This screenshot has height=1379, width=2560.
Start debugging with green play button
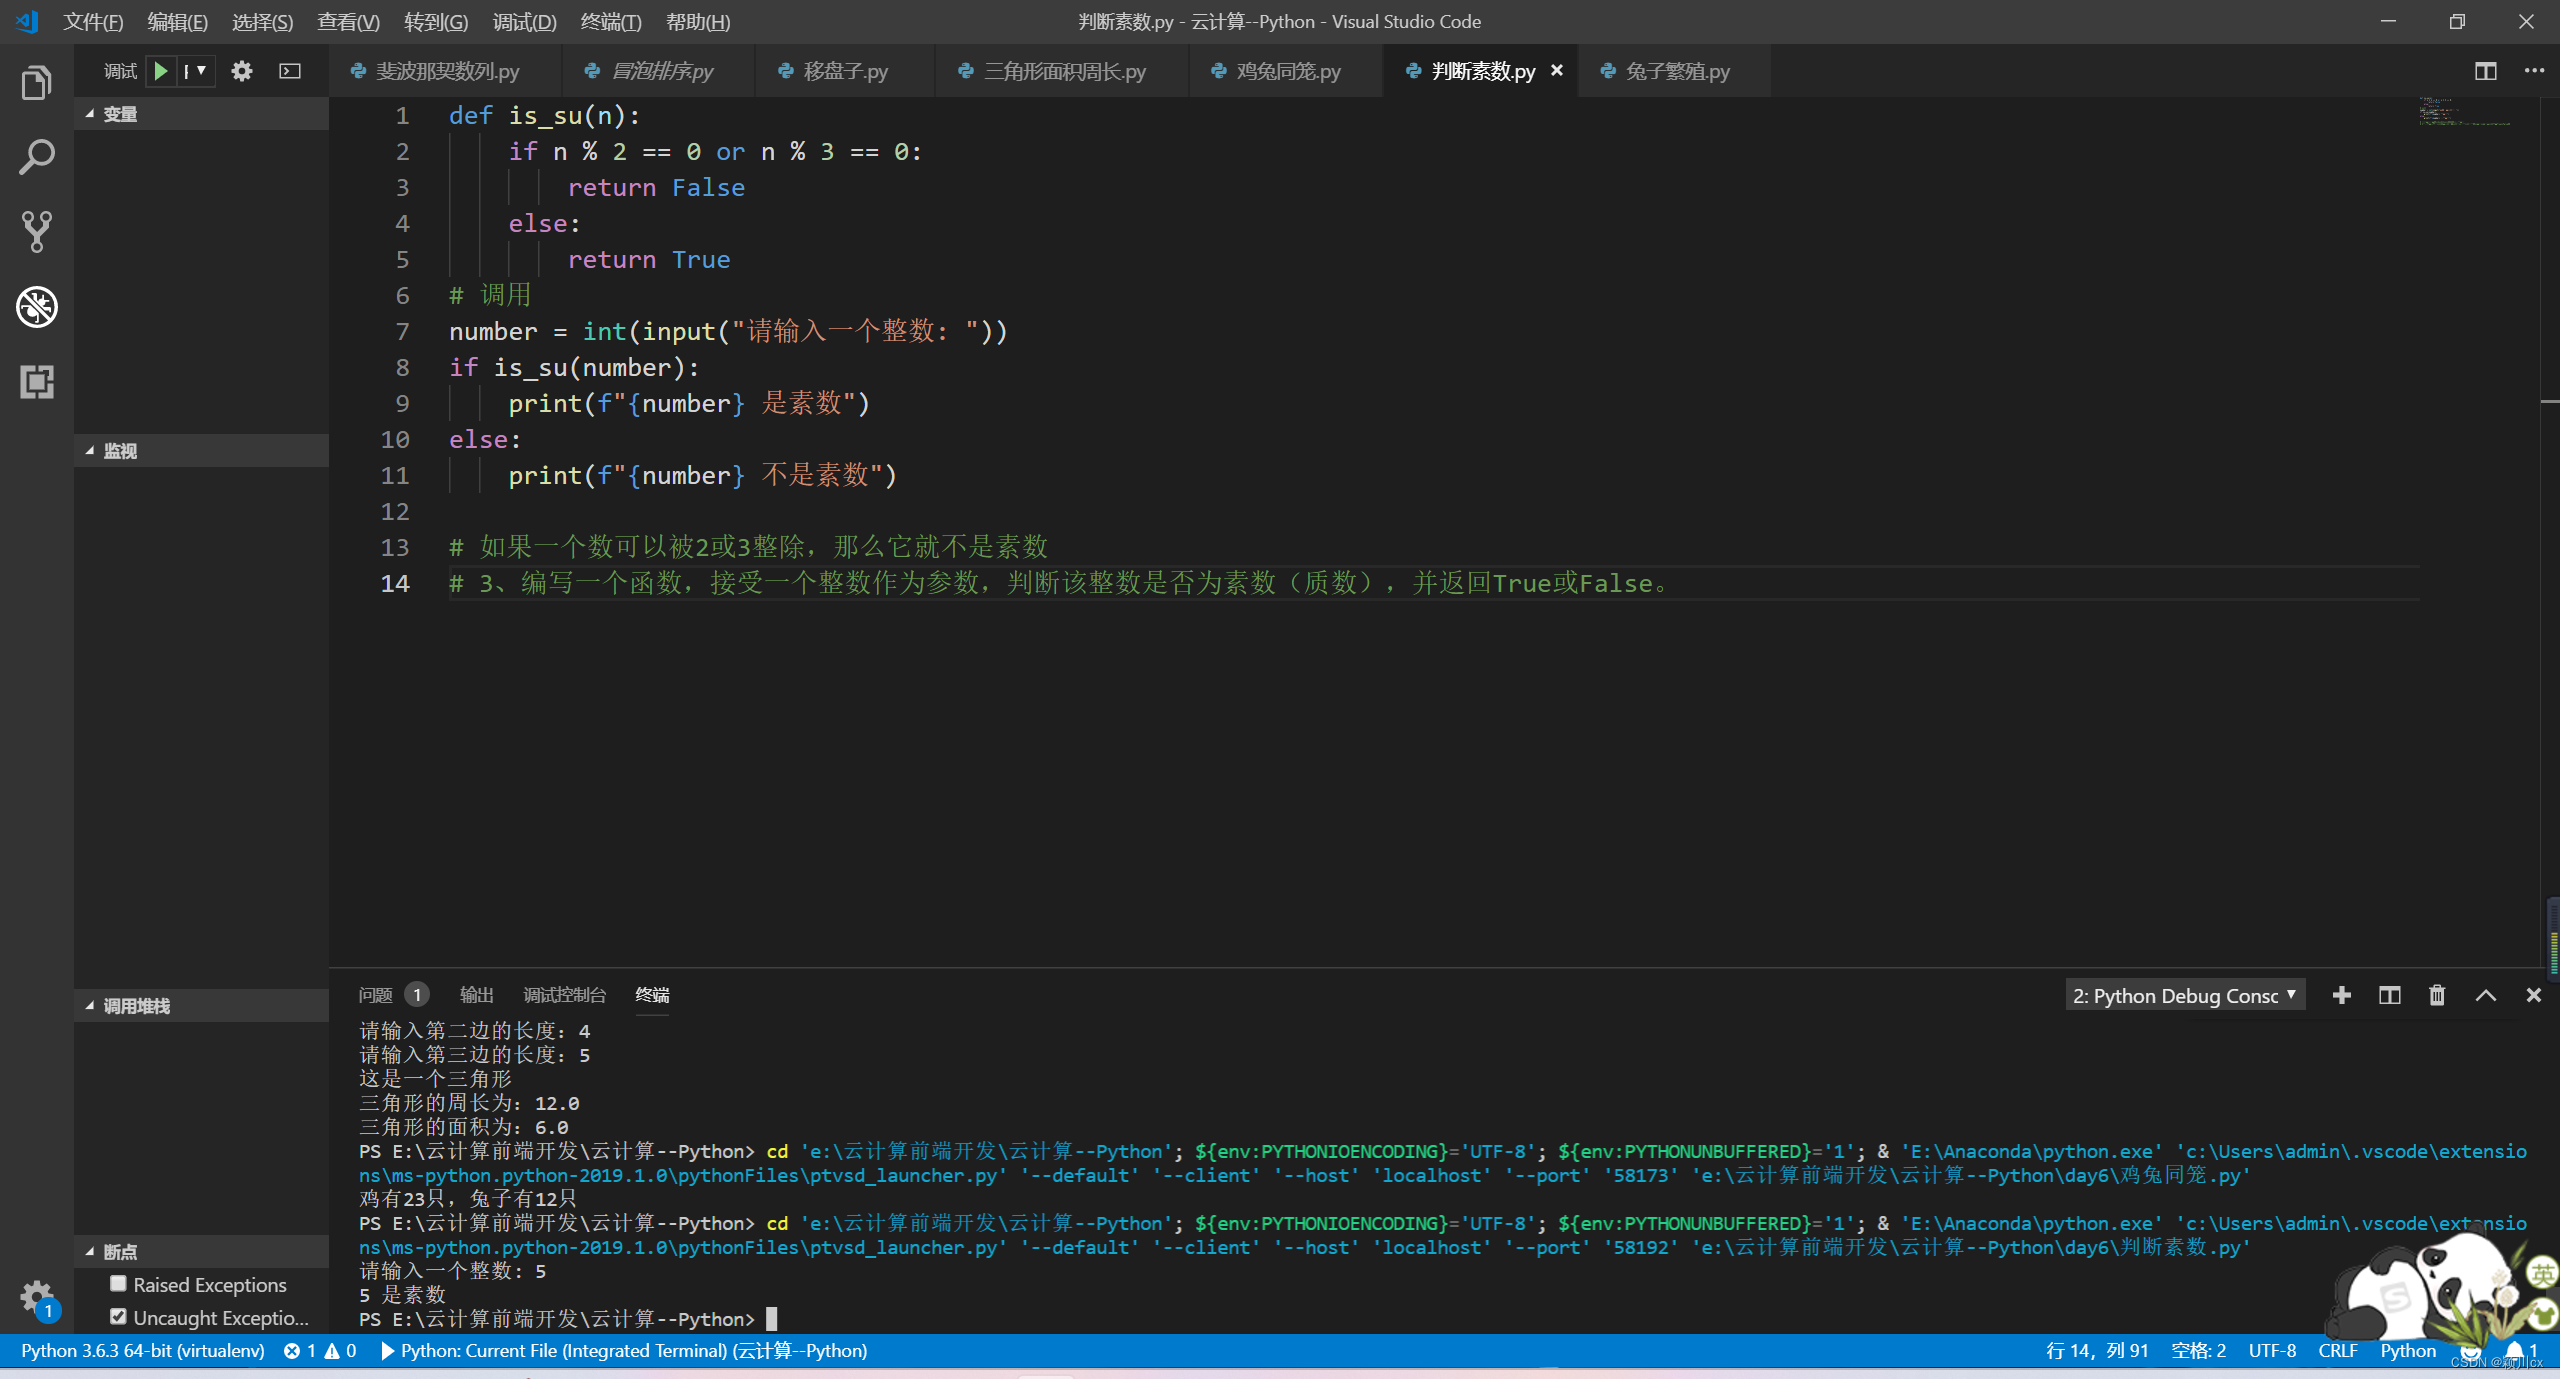pyautogui.click(x=160, y=71)
